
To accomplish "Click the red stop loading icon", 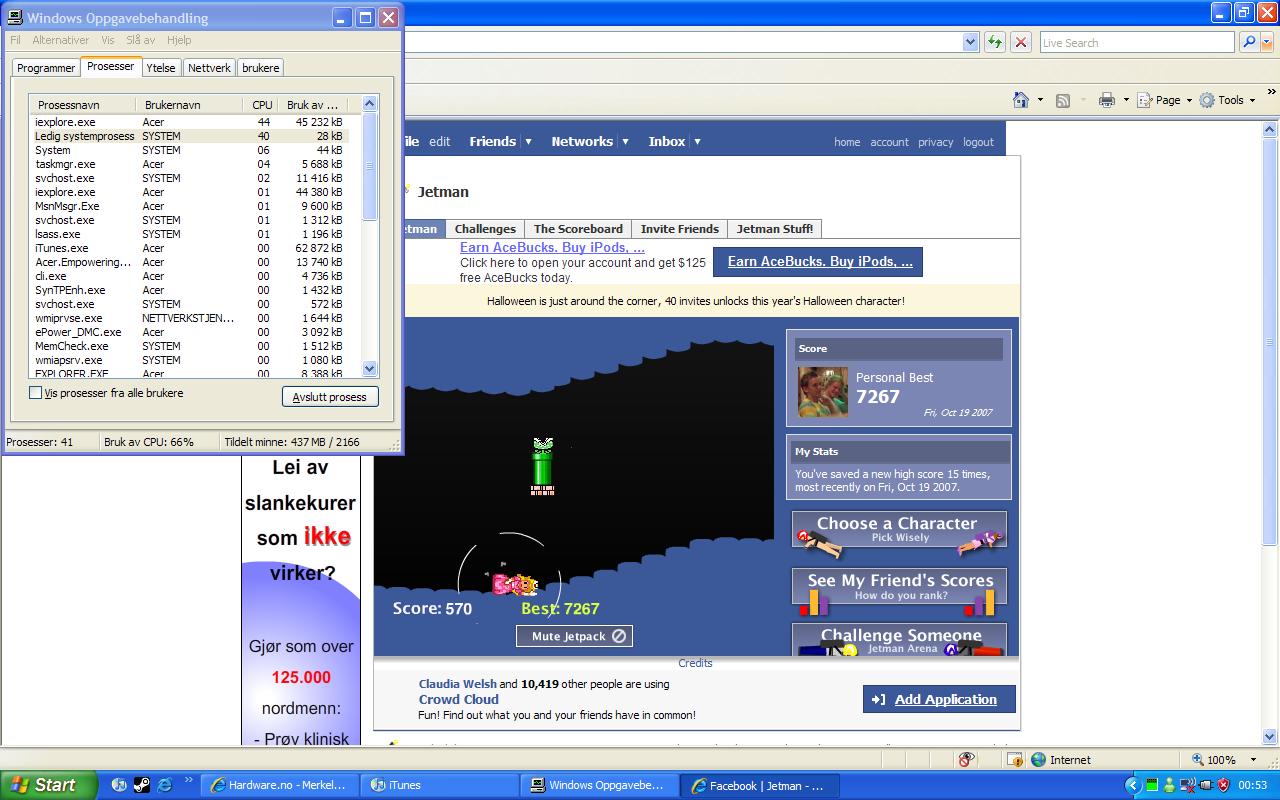I will click(x=1021, y=42).
